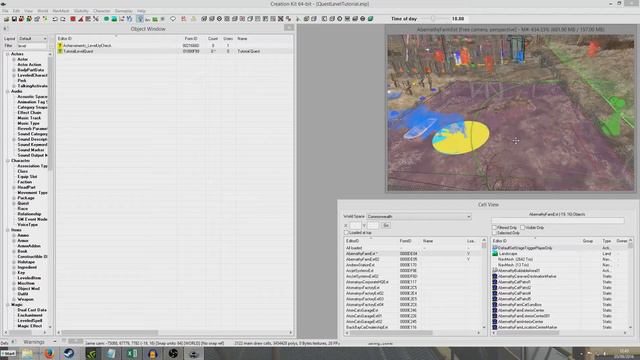Viewport: 640px width, 360px height.
Task: Open OBS from the taskbar
Action: point(173,353)
